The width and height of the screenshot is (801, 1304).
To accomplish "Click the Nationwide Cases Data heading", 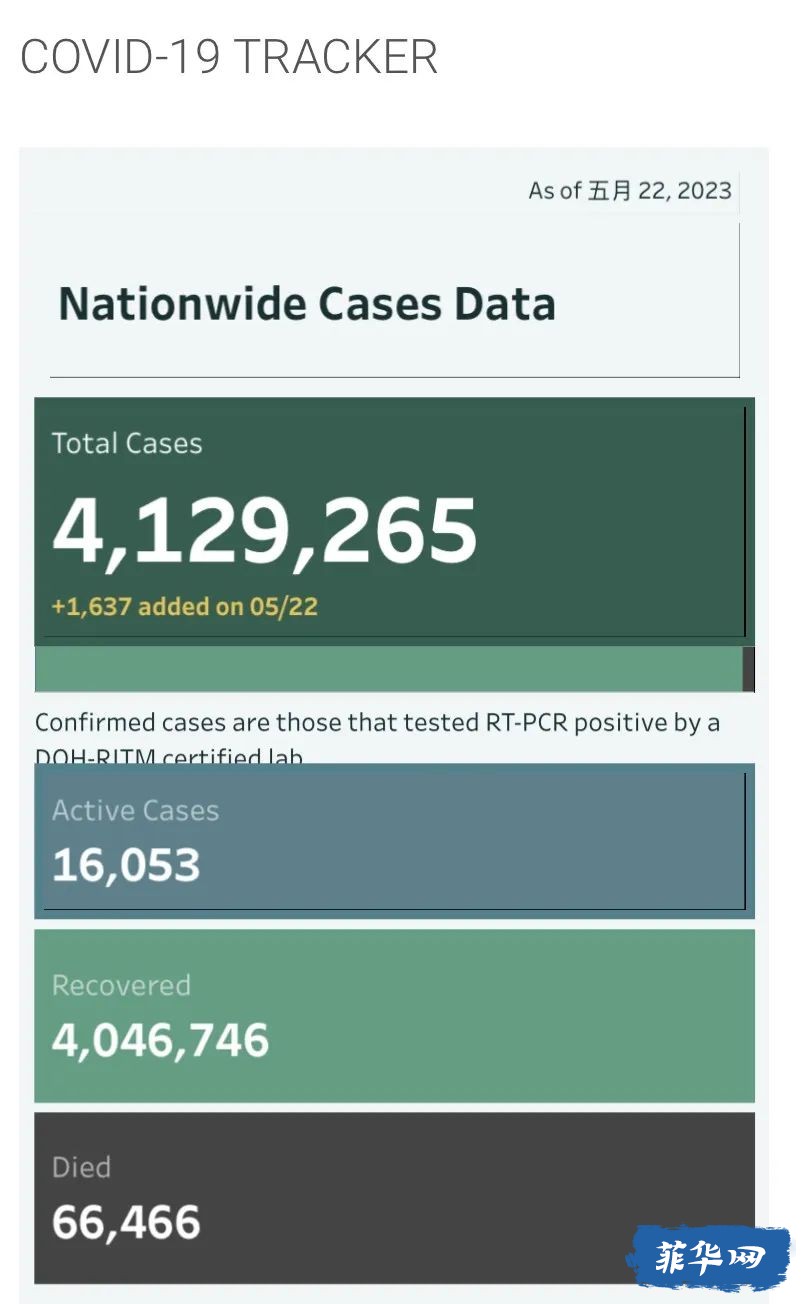I will coord(307,304).
